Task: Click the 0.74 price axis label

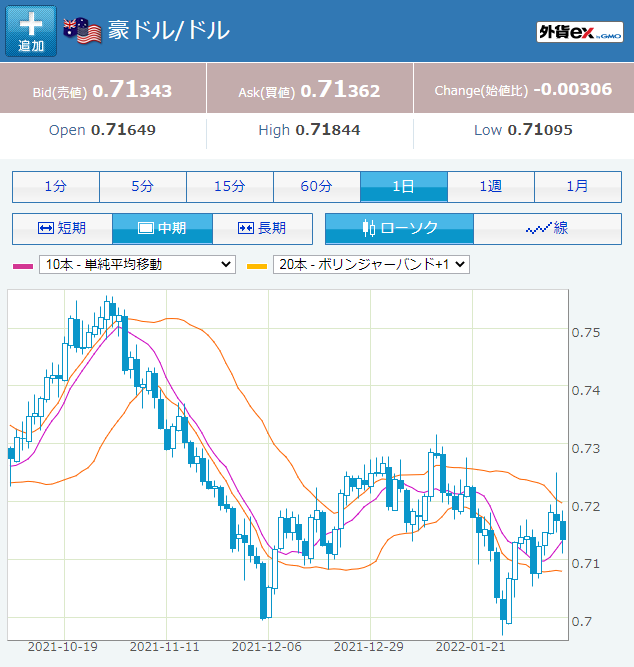Action: pos(586,391)
